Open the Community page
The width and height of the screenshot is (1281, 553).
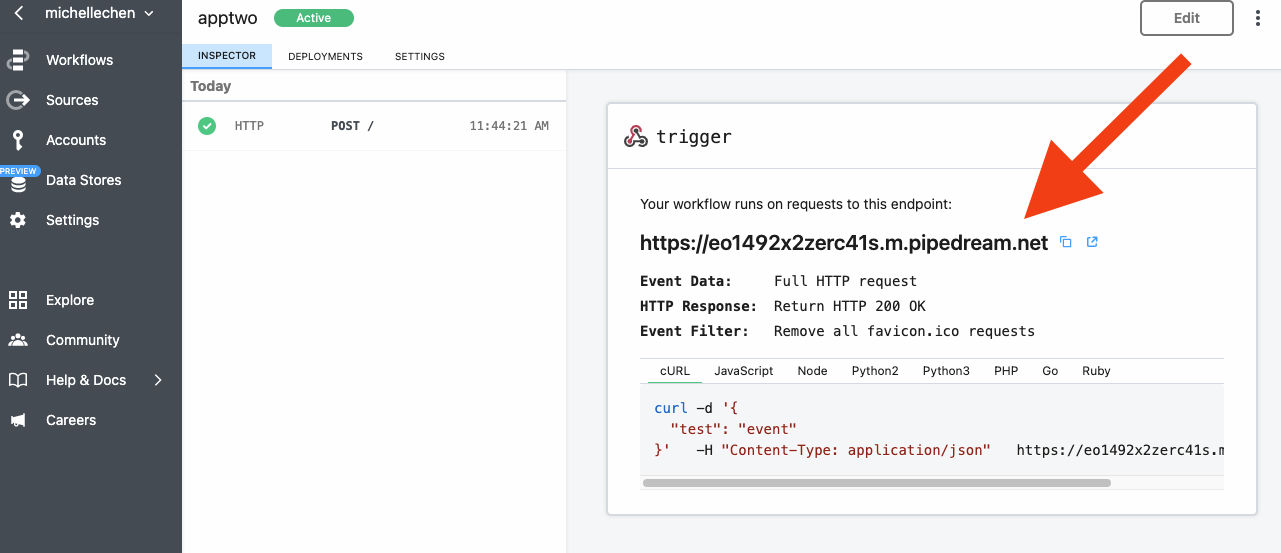coord(83,340)
